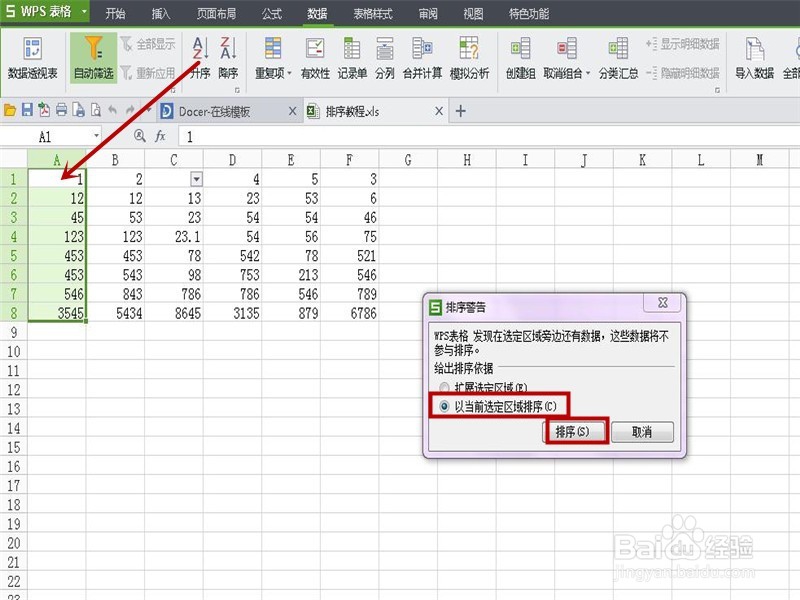Click Reapply (重新应用) filter button
The width and height of the screenshot is (800, 600).
tap(148, 73)
